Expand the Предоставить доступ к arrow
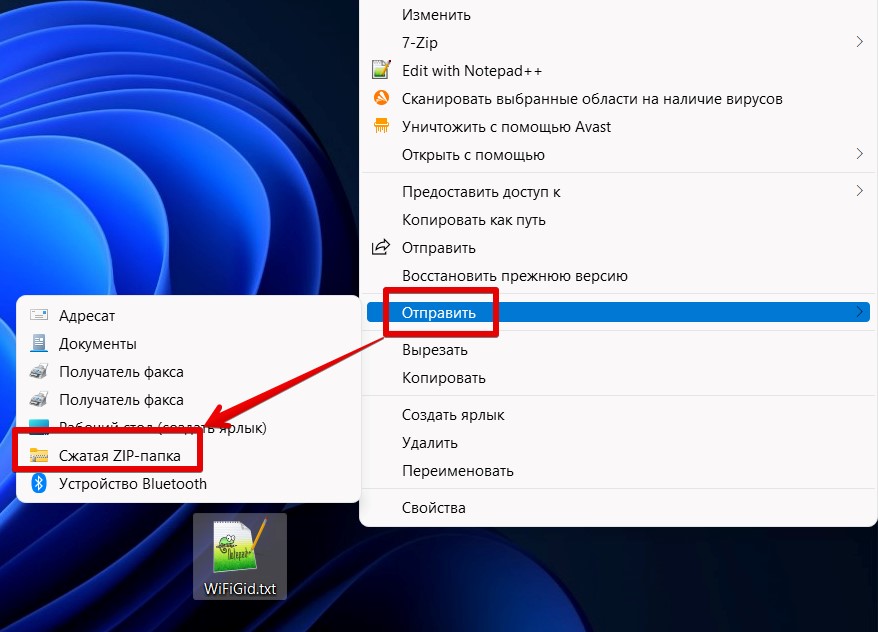The width and height of the screenshot is (878, 632). coord(860,191)
